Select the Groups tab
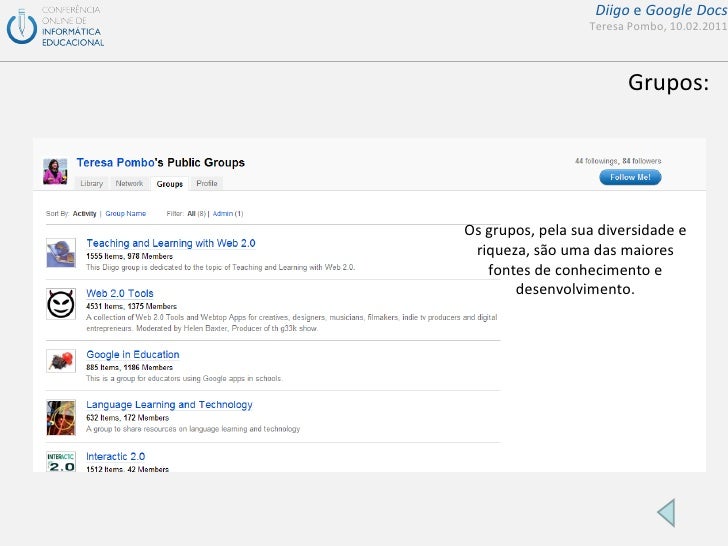This screenshot has height=546, width=728. click(169, 184)
